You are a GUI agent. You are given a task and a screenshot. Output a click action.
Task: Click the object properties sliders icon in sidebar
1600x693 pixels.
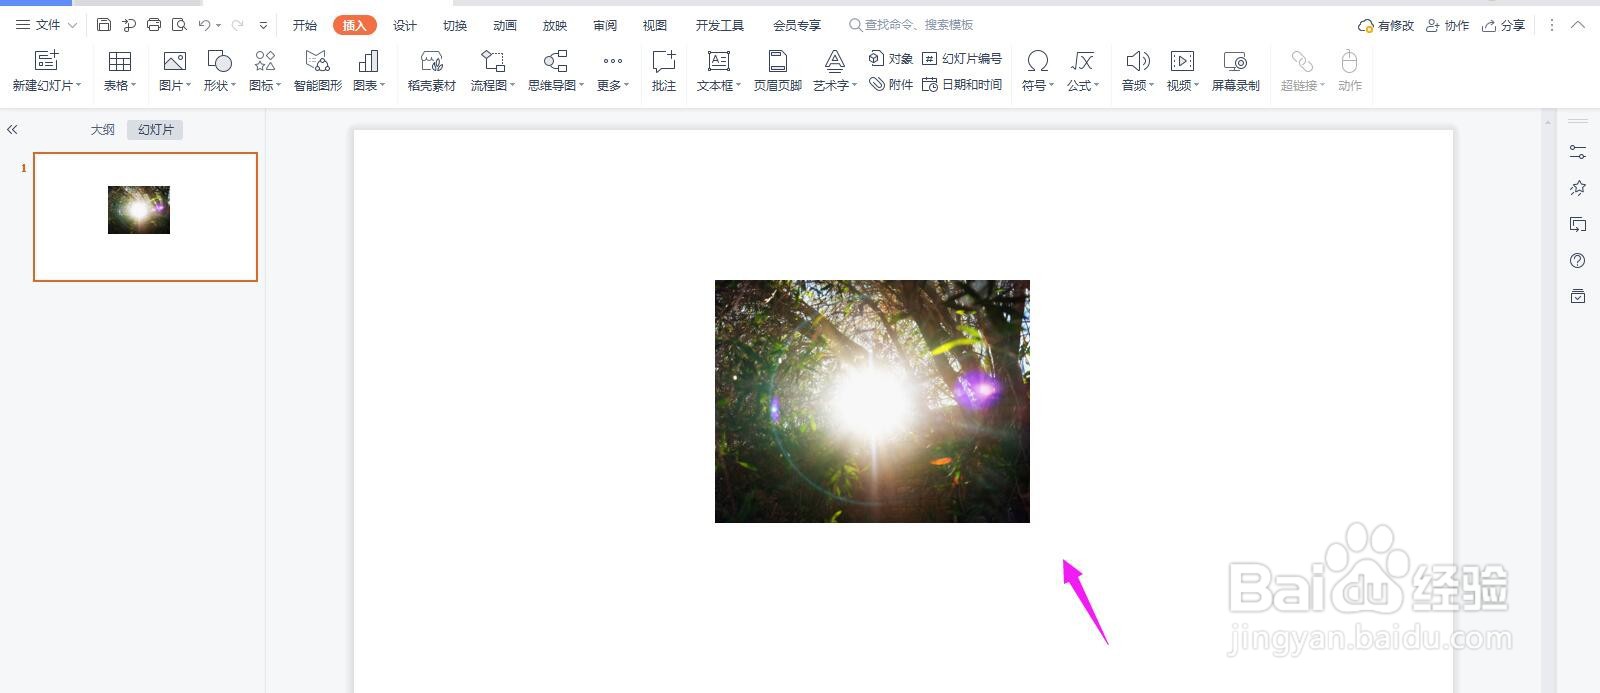pos(1578,152)
